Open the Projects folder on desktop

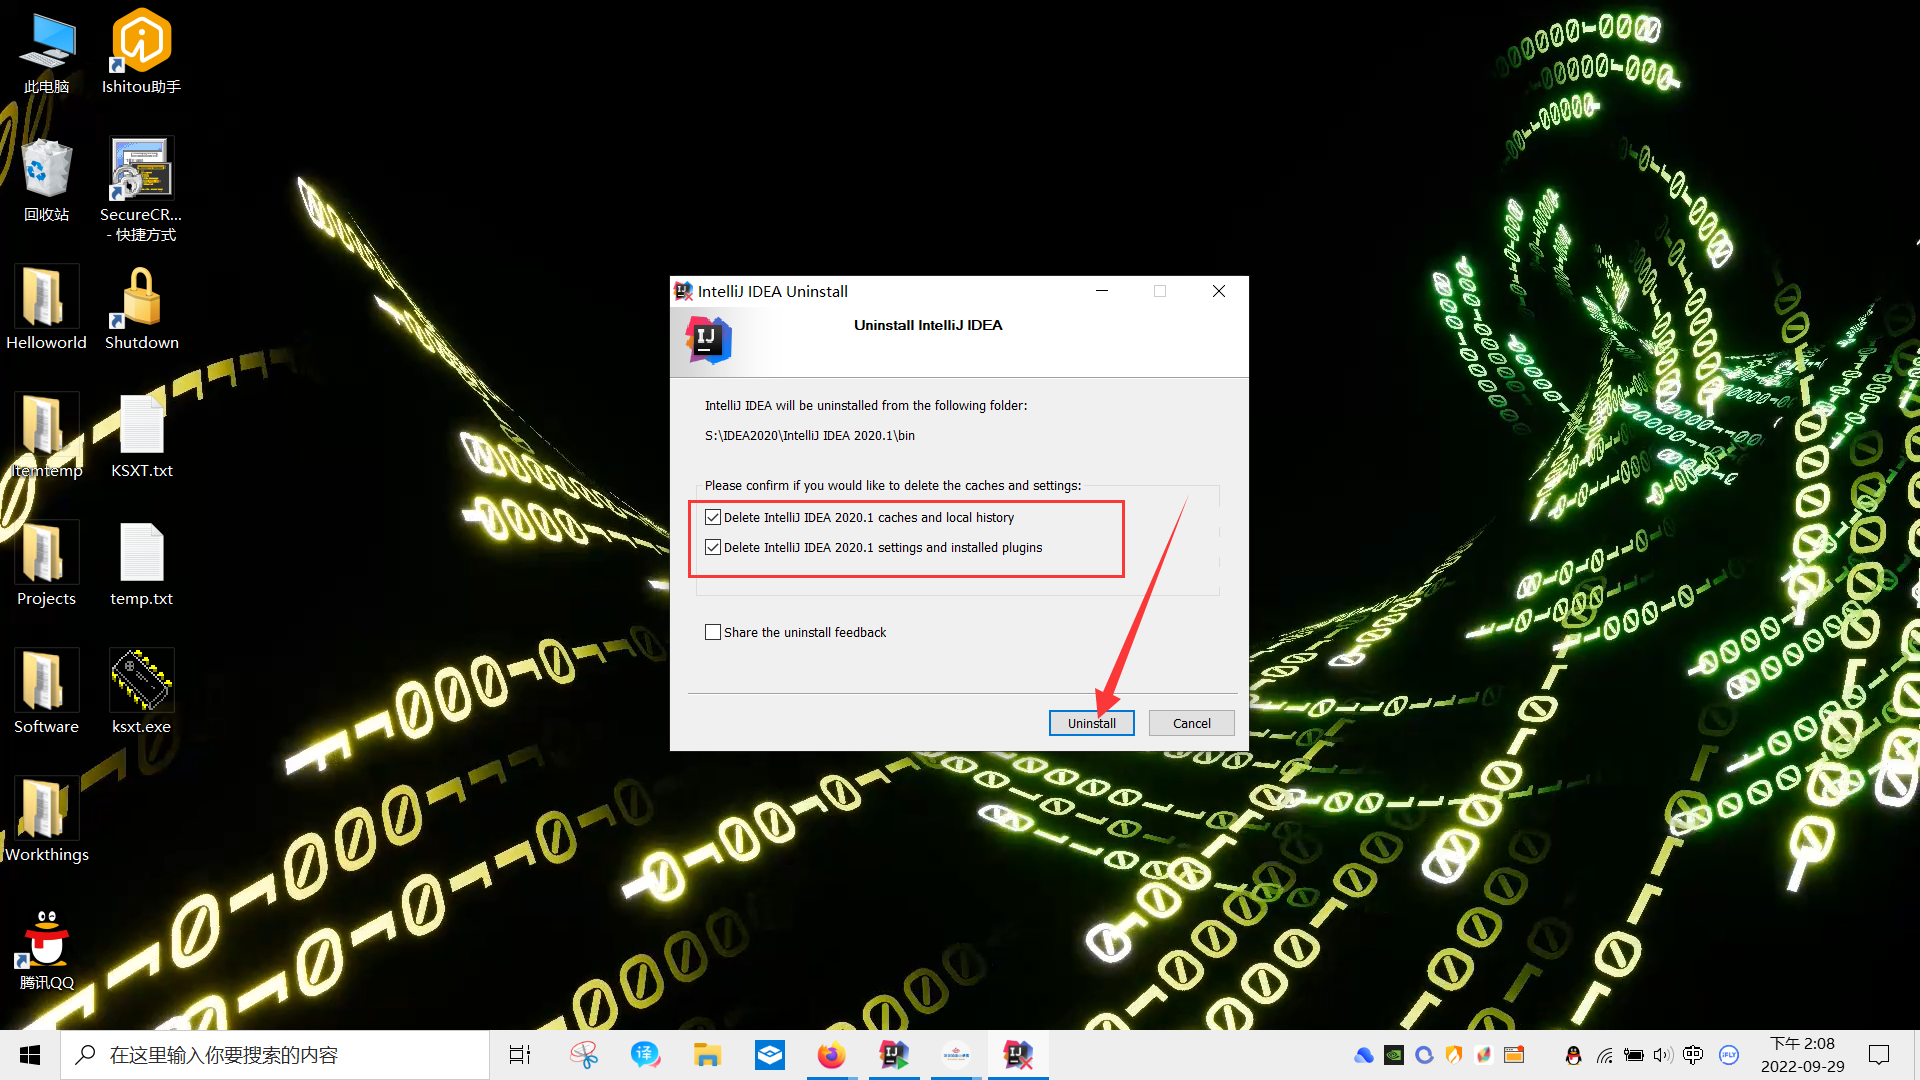point(46,553)
